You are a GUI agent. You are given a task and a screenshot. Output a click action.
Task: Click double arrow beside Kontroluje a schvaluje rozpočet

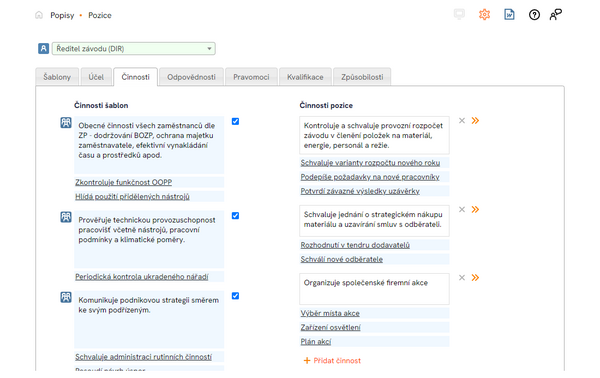[x=475, y=121]
